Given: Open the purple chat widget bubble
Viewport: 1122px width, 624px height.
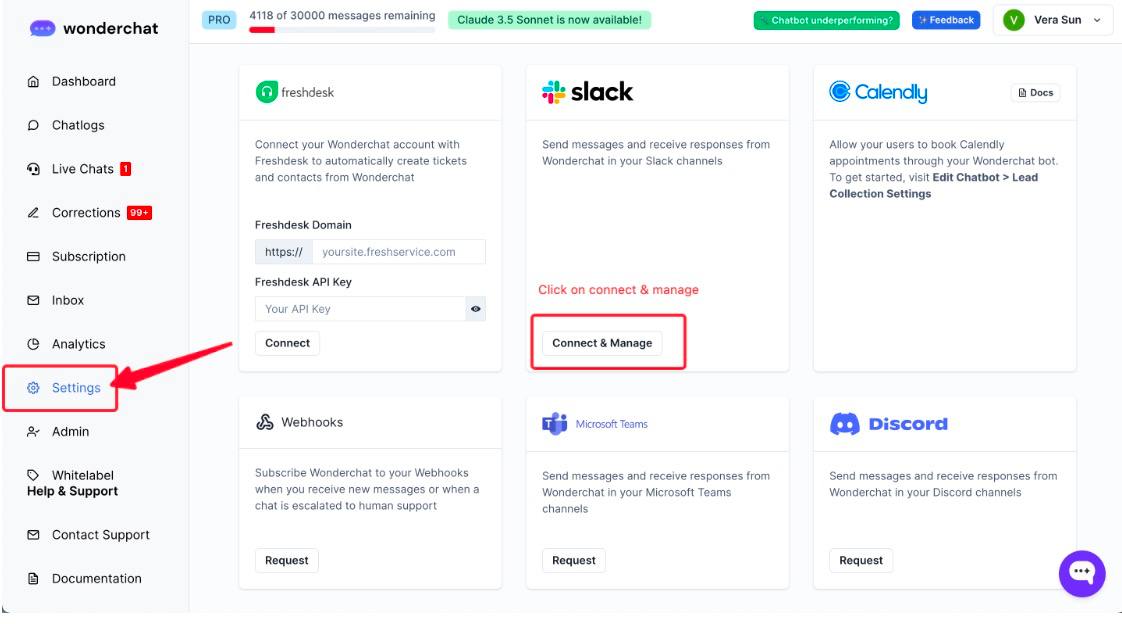Looking at the screenshot, I should coord(1082,573).
